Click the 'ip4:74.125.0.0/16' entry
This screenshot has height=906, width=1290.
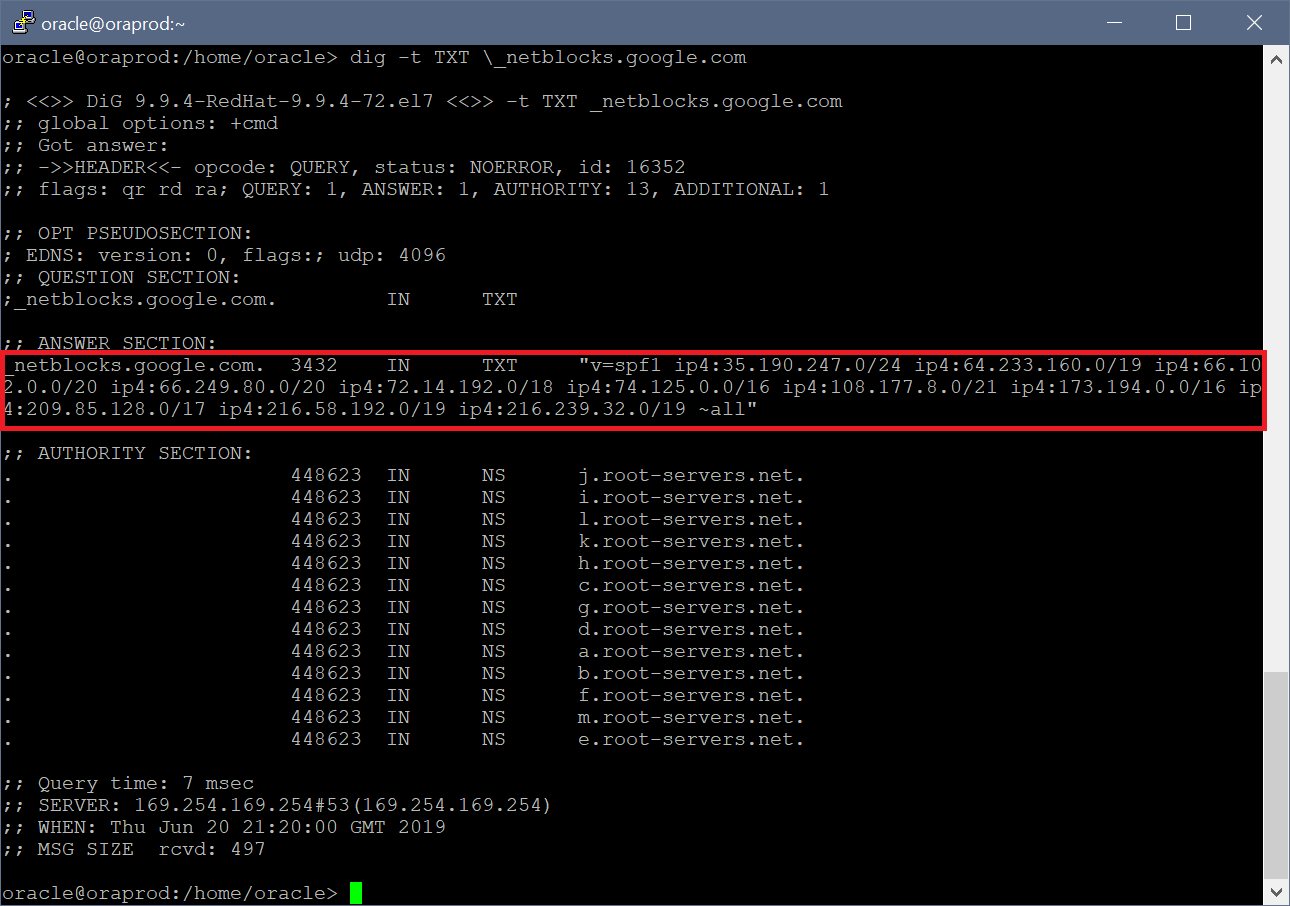click(x=668, y=387)
